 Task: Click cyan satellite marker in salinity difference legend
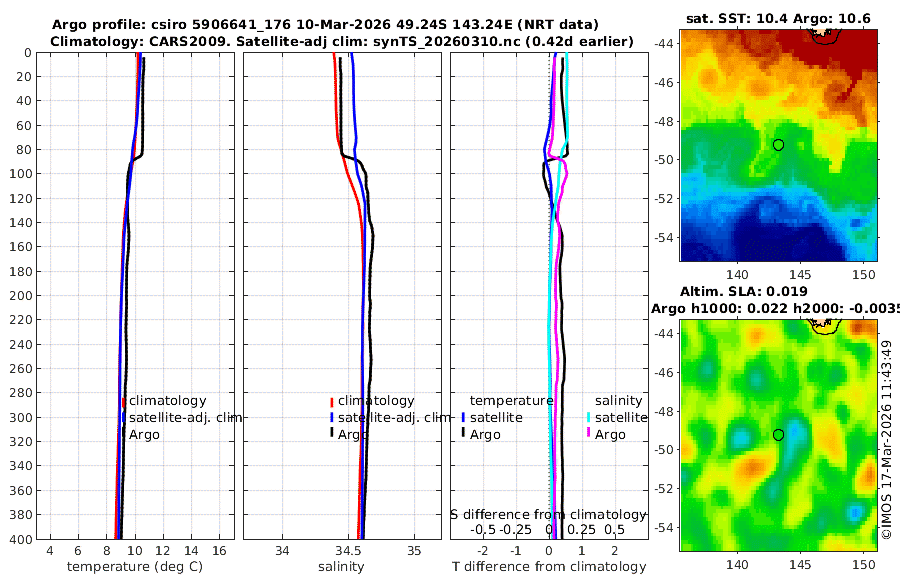(x=588, y=417)
